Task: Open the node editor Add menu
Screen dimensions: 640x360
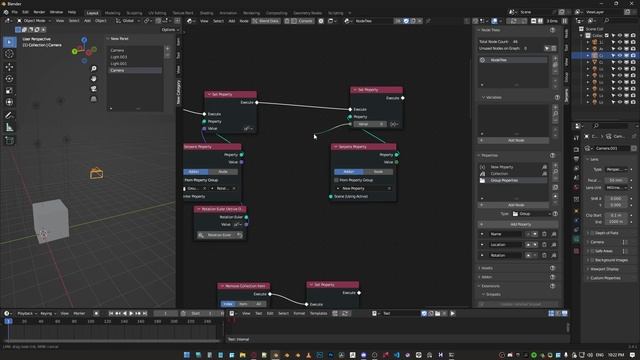Action: click(x=231, y=21)
